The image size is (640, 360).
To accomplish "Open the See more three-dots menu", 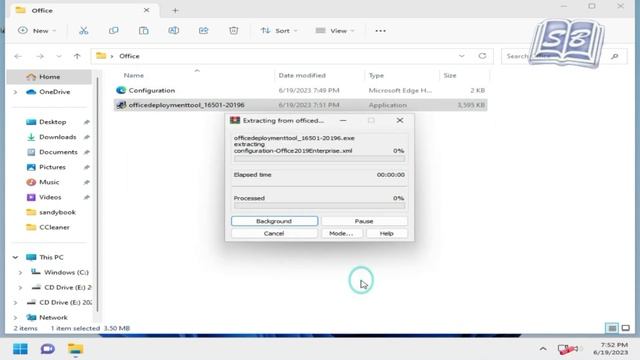I will pyautogui.click(x=380, y=31).
